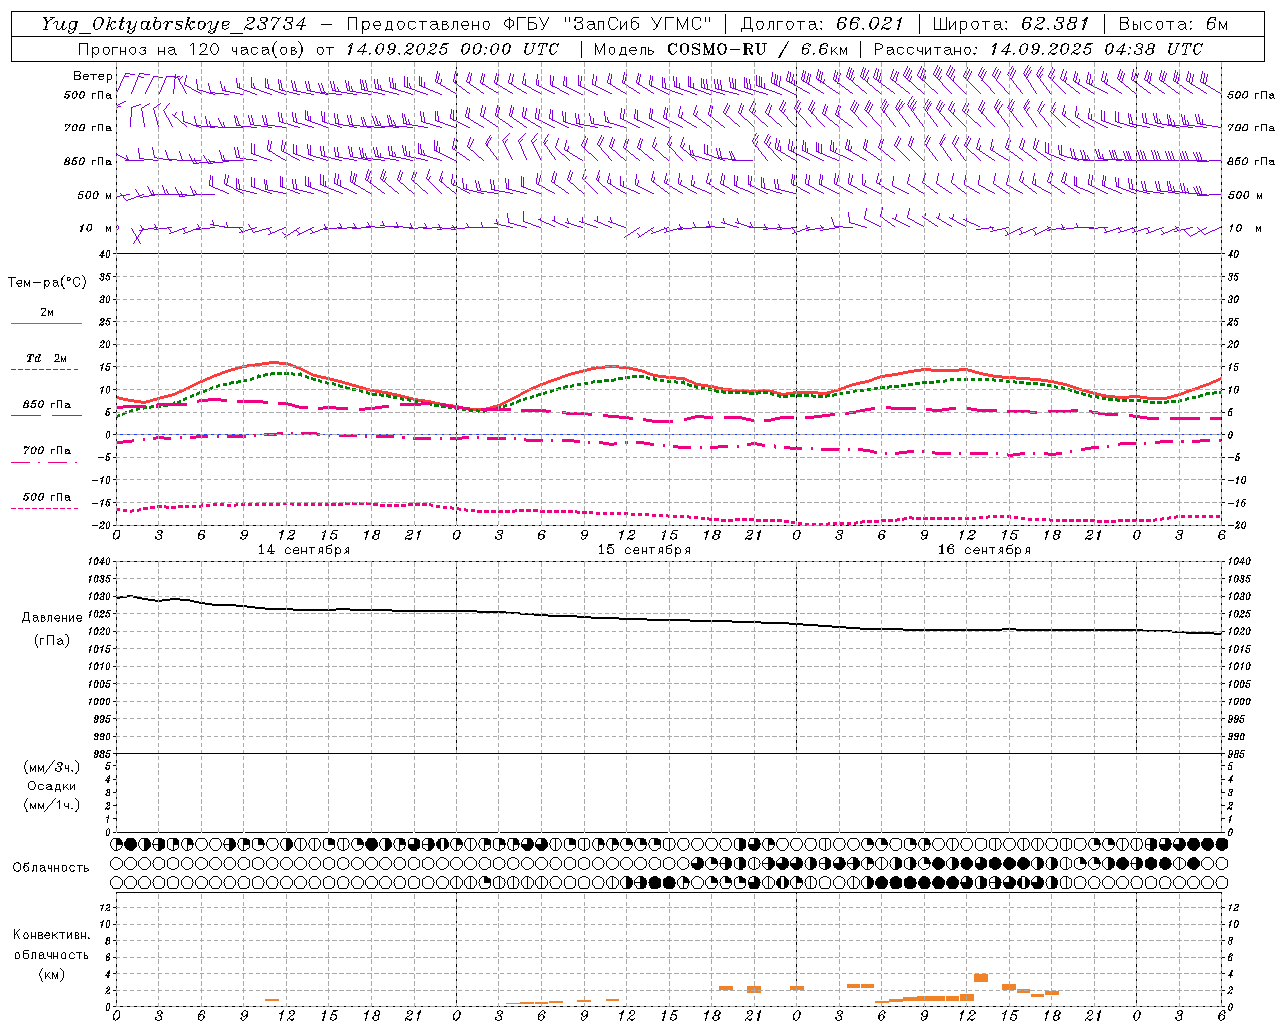The width and height of the screenshot is (1280, 1024).
Task: Click the forecast start 14.09.2025 00:00 UTC
Action: click(x=453, y=49)
